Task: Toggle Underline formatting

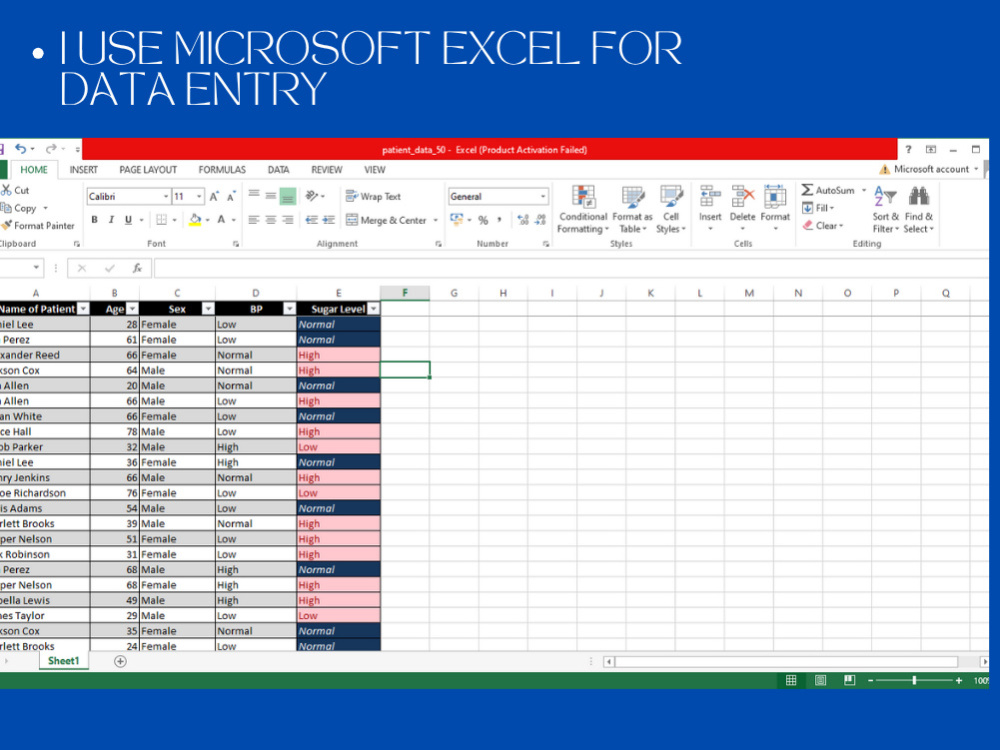Action: coord(128,220)
